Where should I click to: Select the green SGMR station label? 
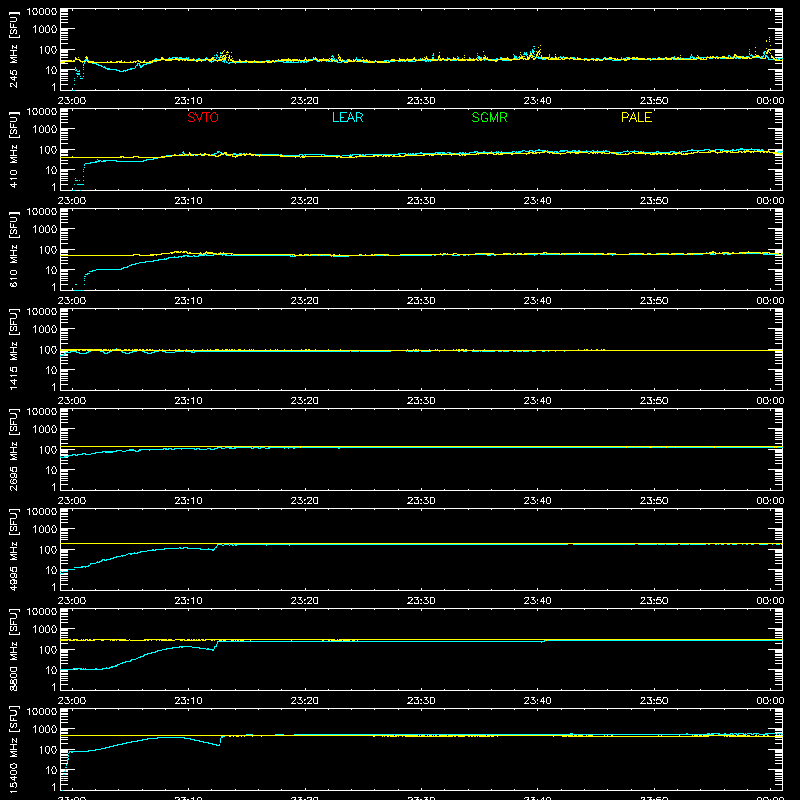[x=489, y=117]
